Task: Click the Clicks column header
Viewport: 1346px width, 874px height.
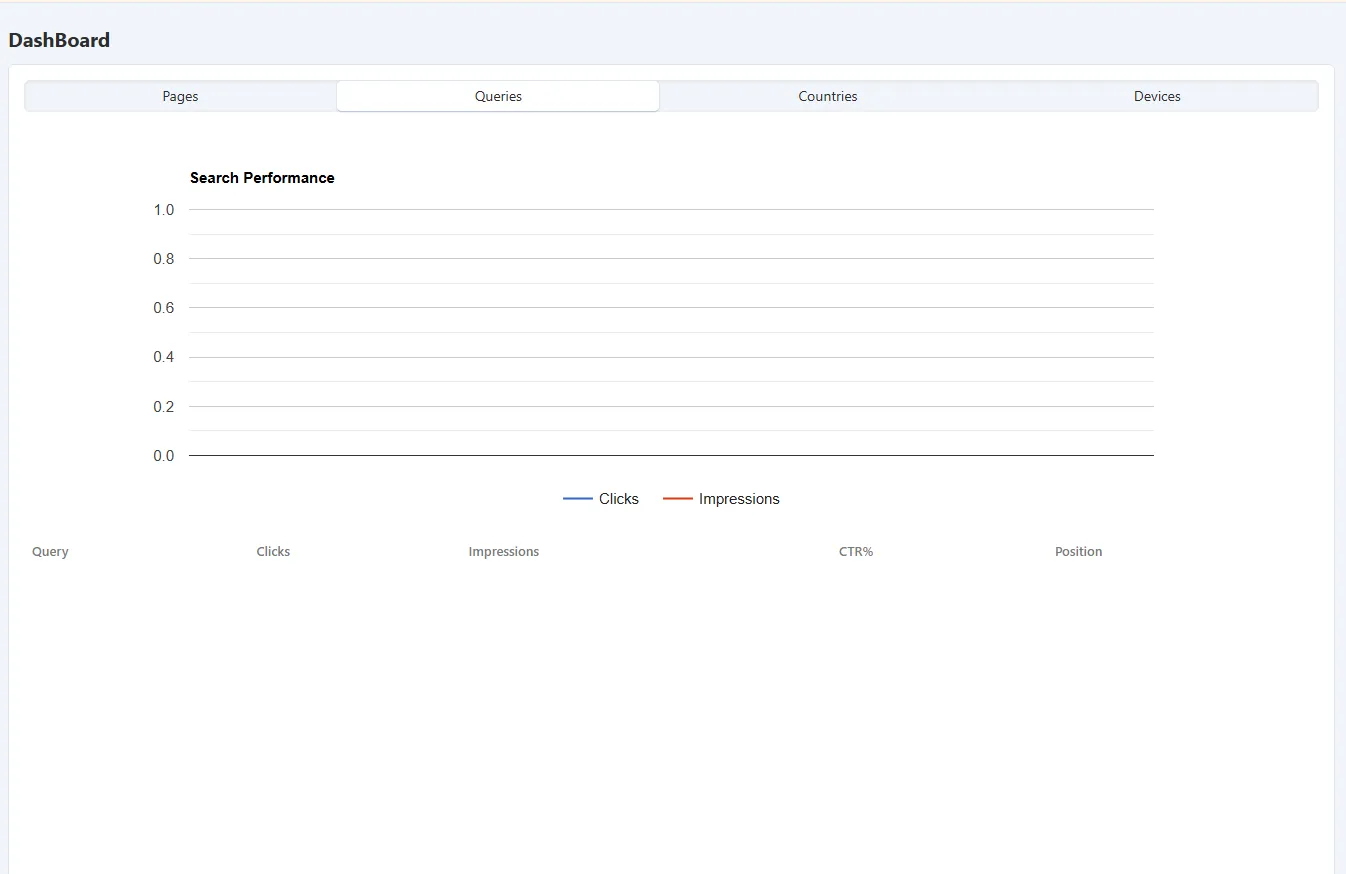Action: (x=273, y=552)
